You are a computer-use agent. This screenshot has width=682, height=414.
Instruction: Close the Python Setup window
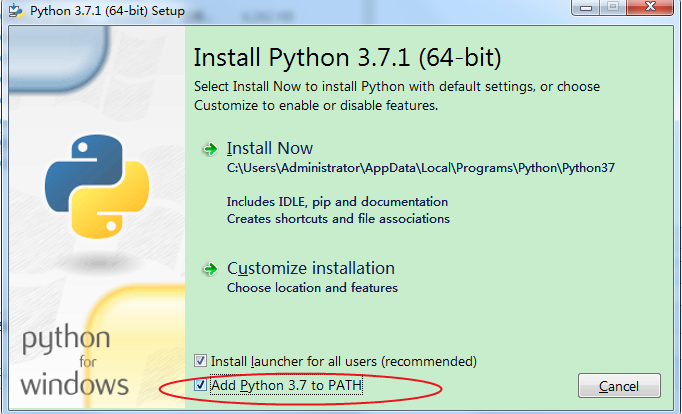click(x=650, y=7)
